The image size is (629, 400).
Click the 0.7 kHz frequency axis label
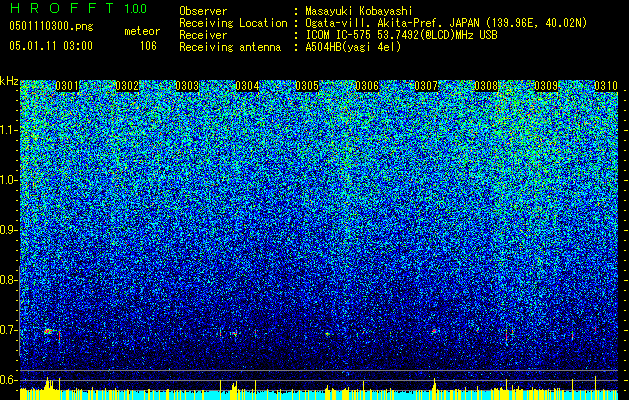pos(9,330)
